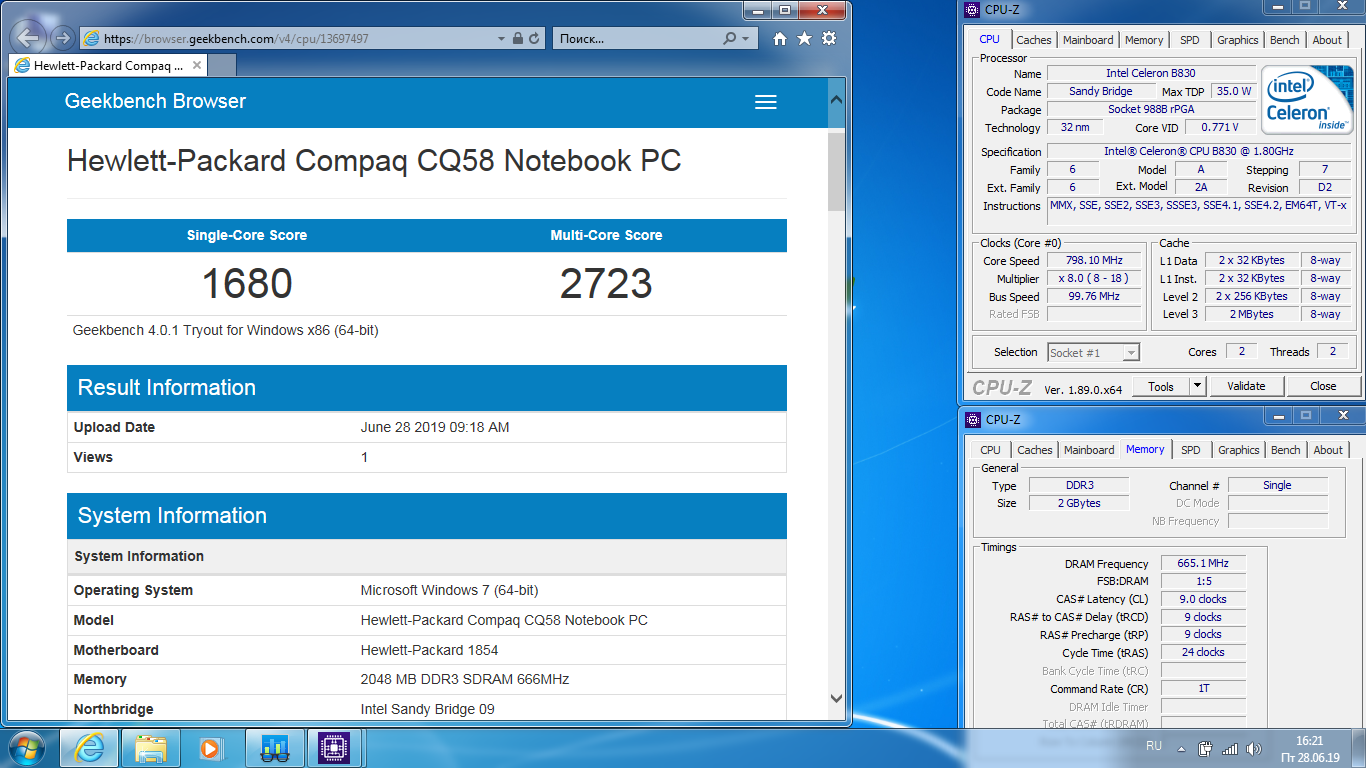Image resolution: width=1366 pixels, height=768 pixels.
Task: Open the Internet Explorer home page
Action: pyautogui.click(x=780, y=38)
